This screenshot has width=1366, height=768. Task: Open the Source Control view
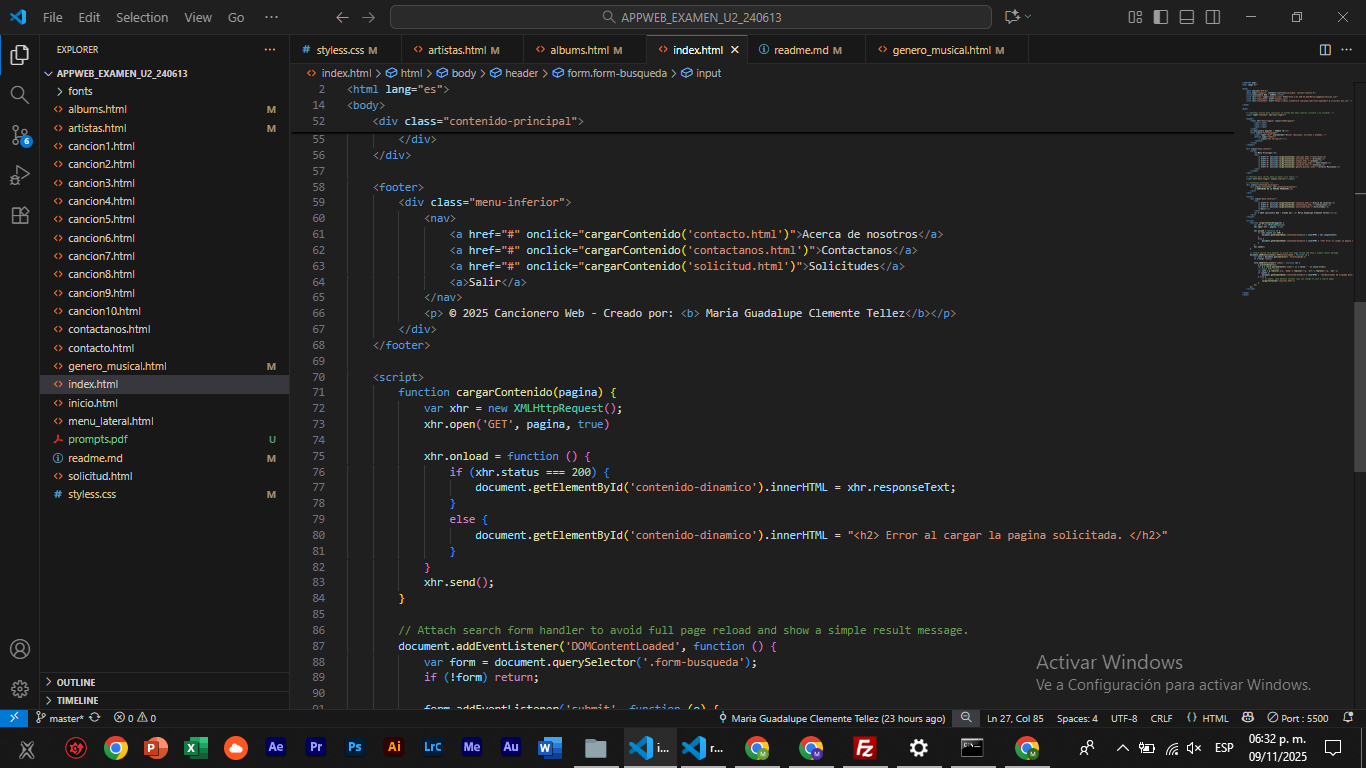[x=19, y=135]
